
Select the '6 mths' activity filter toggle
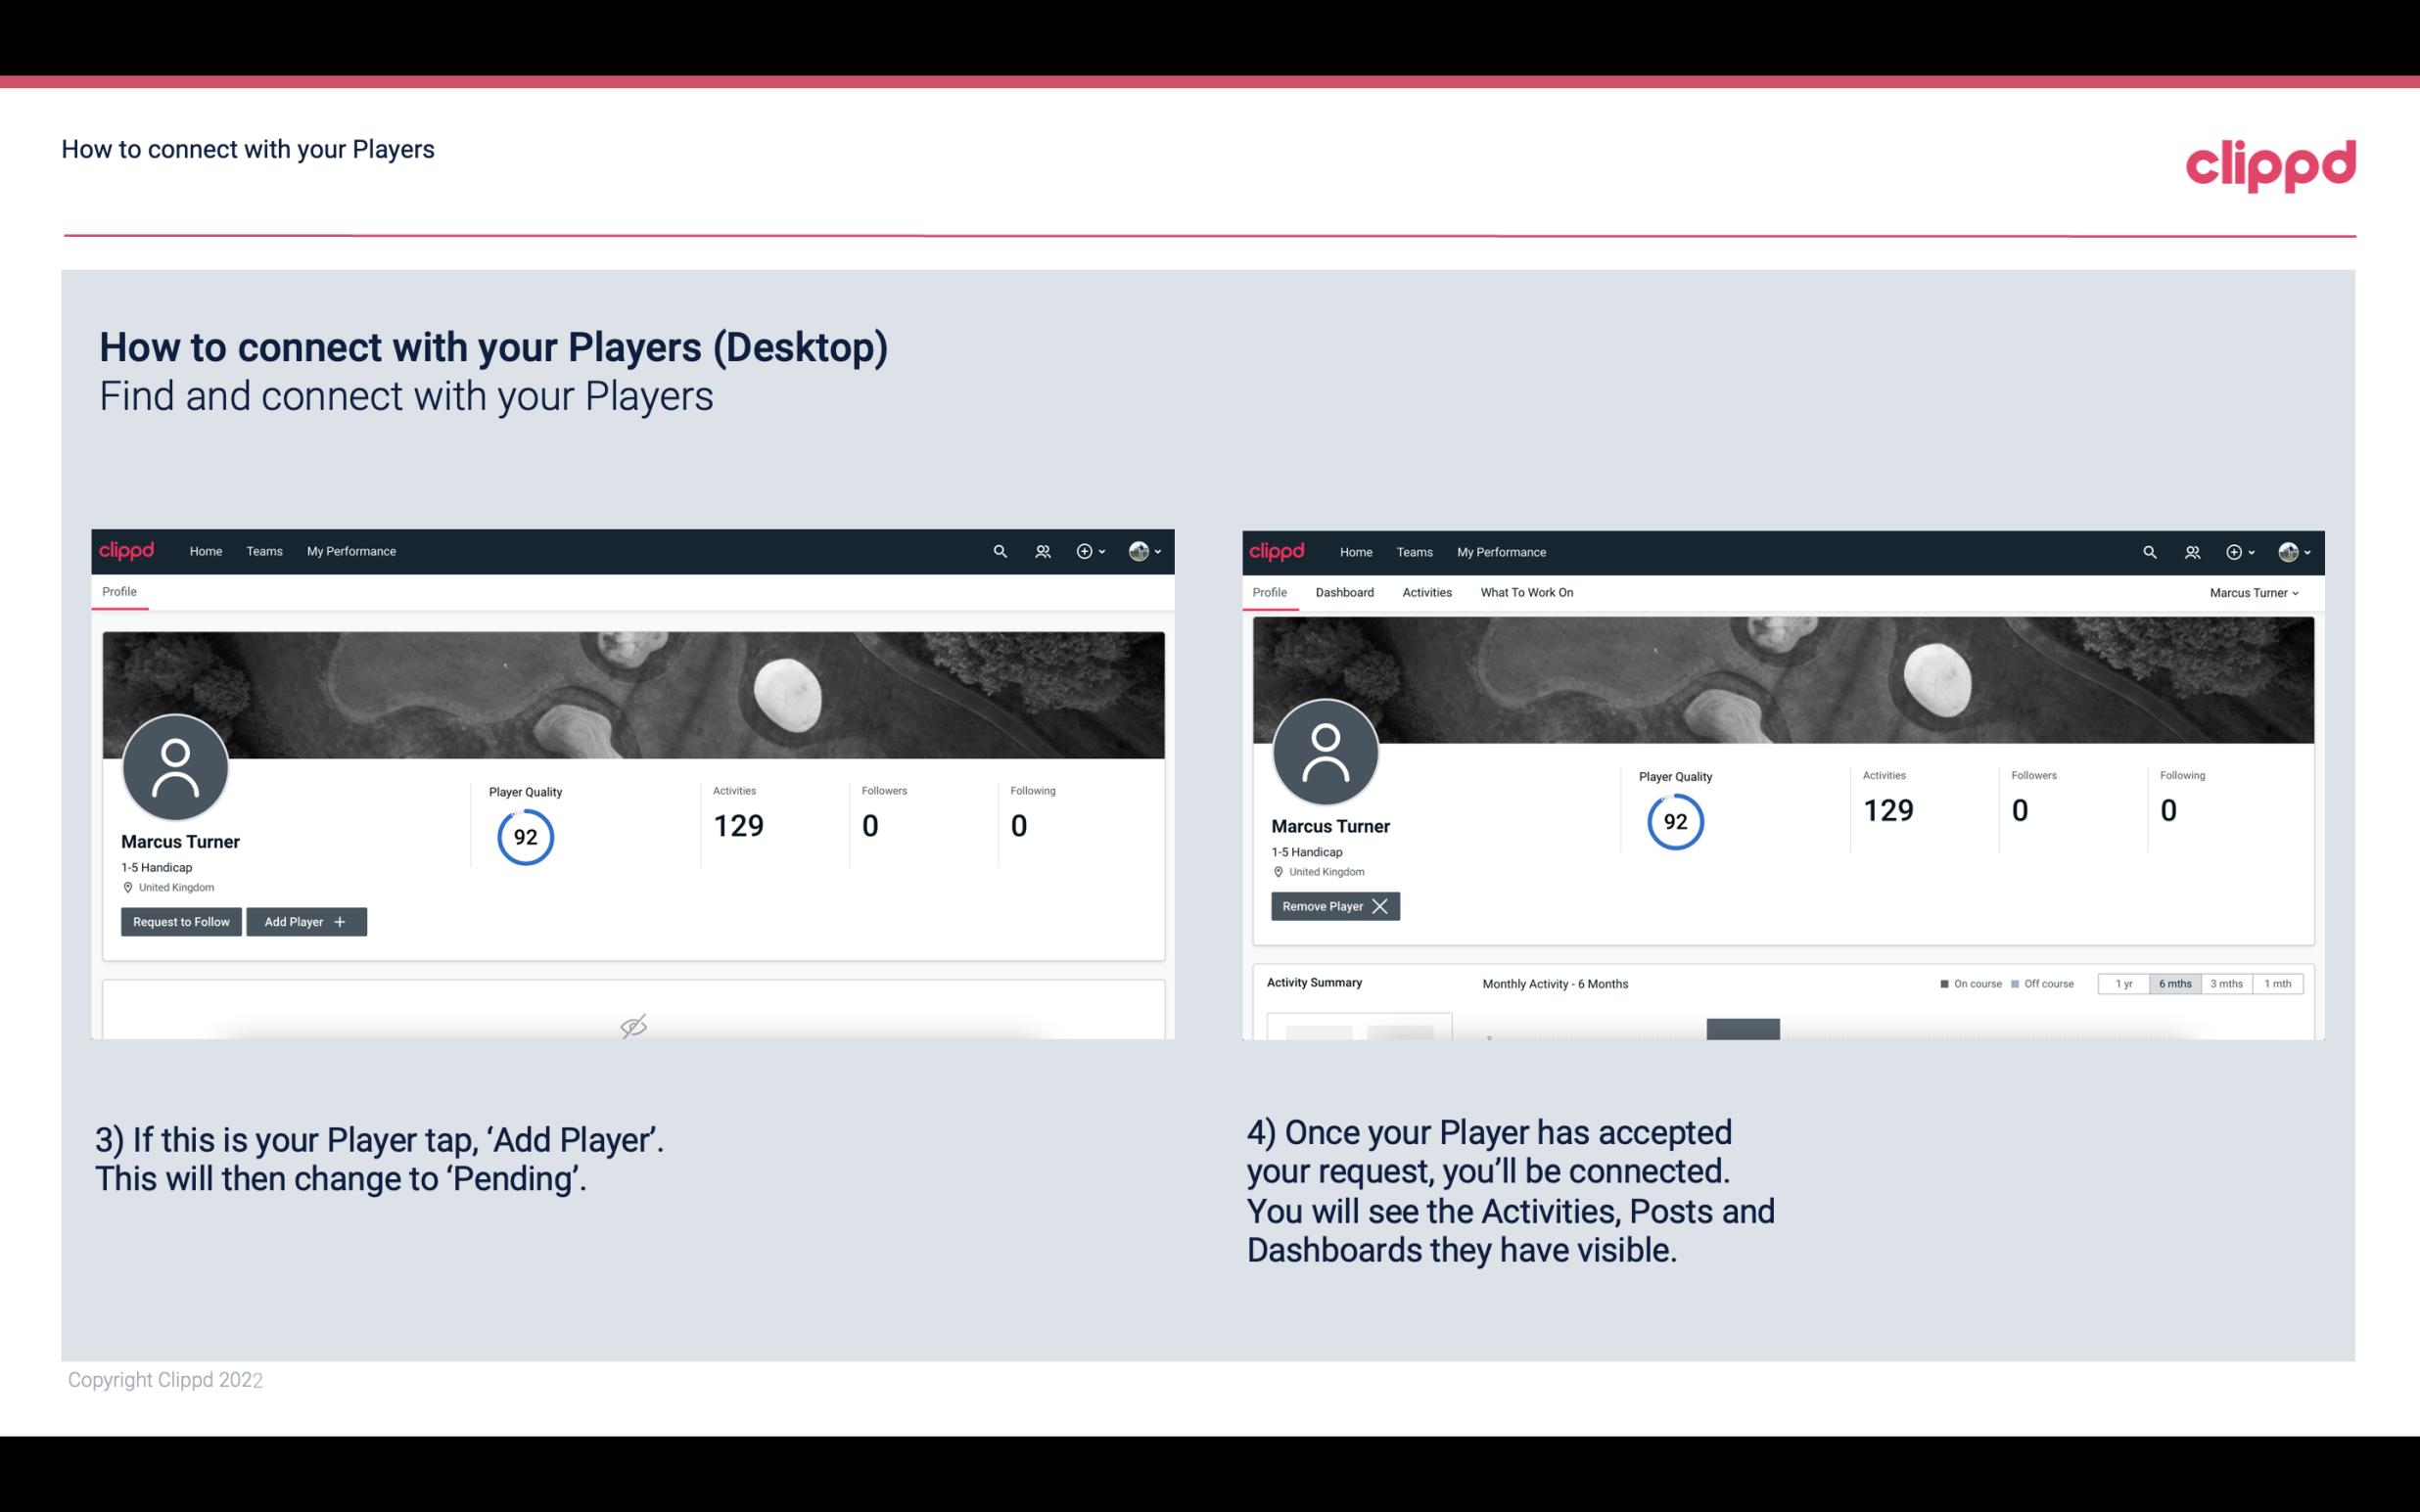coord(2174,983)
